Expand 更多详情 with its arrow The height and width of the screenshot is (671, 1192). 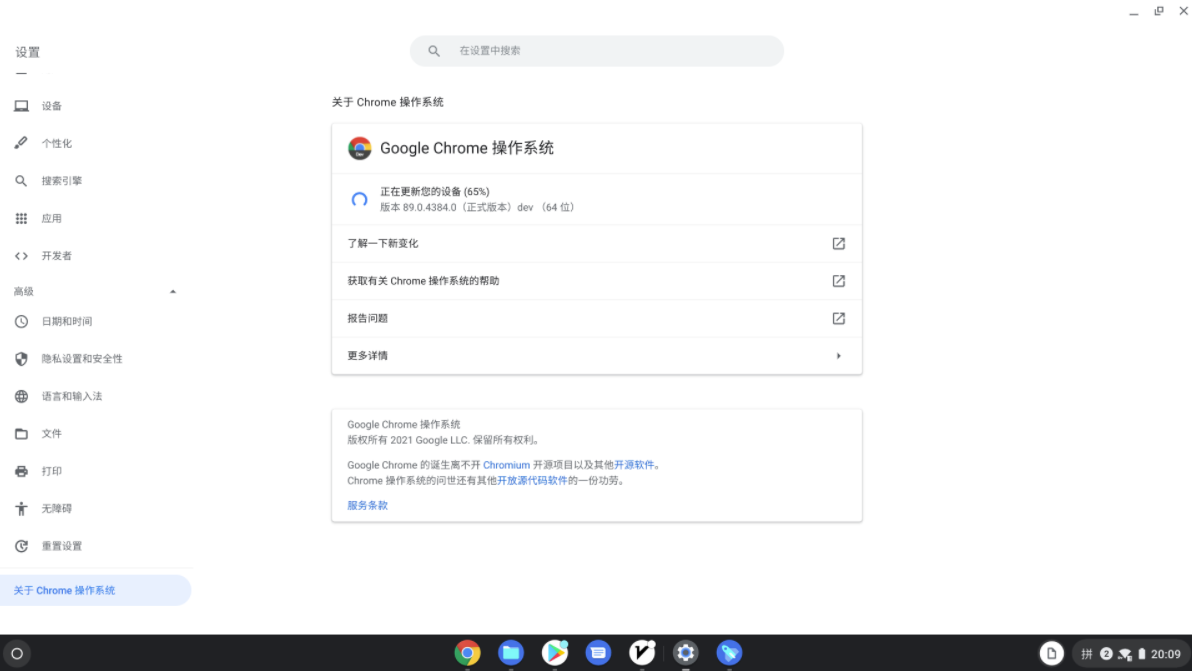(x=839, y=356)
